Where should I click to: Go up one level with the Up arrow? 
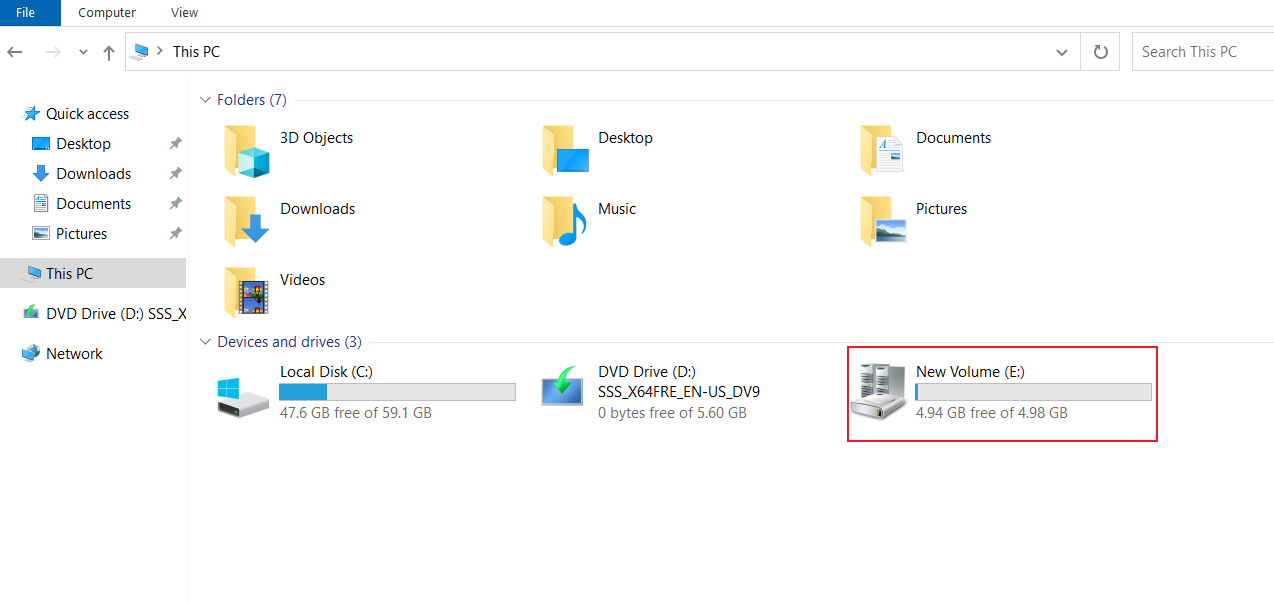click(109, 52)
